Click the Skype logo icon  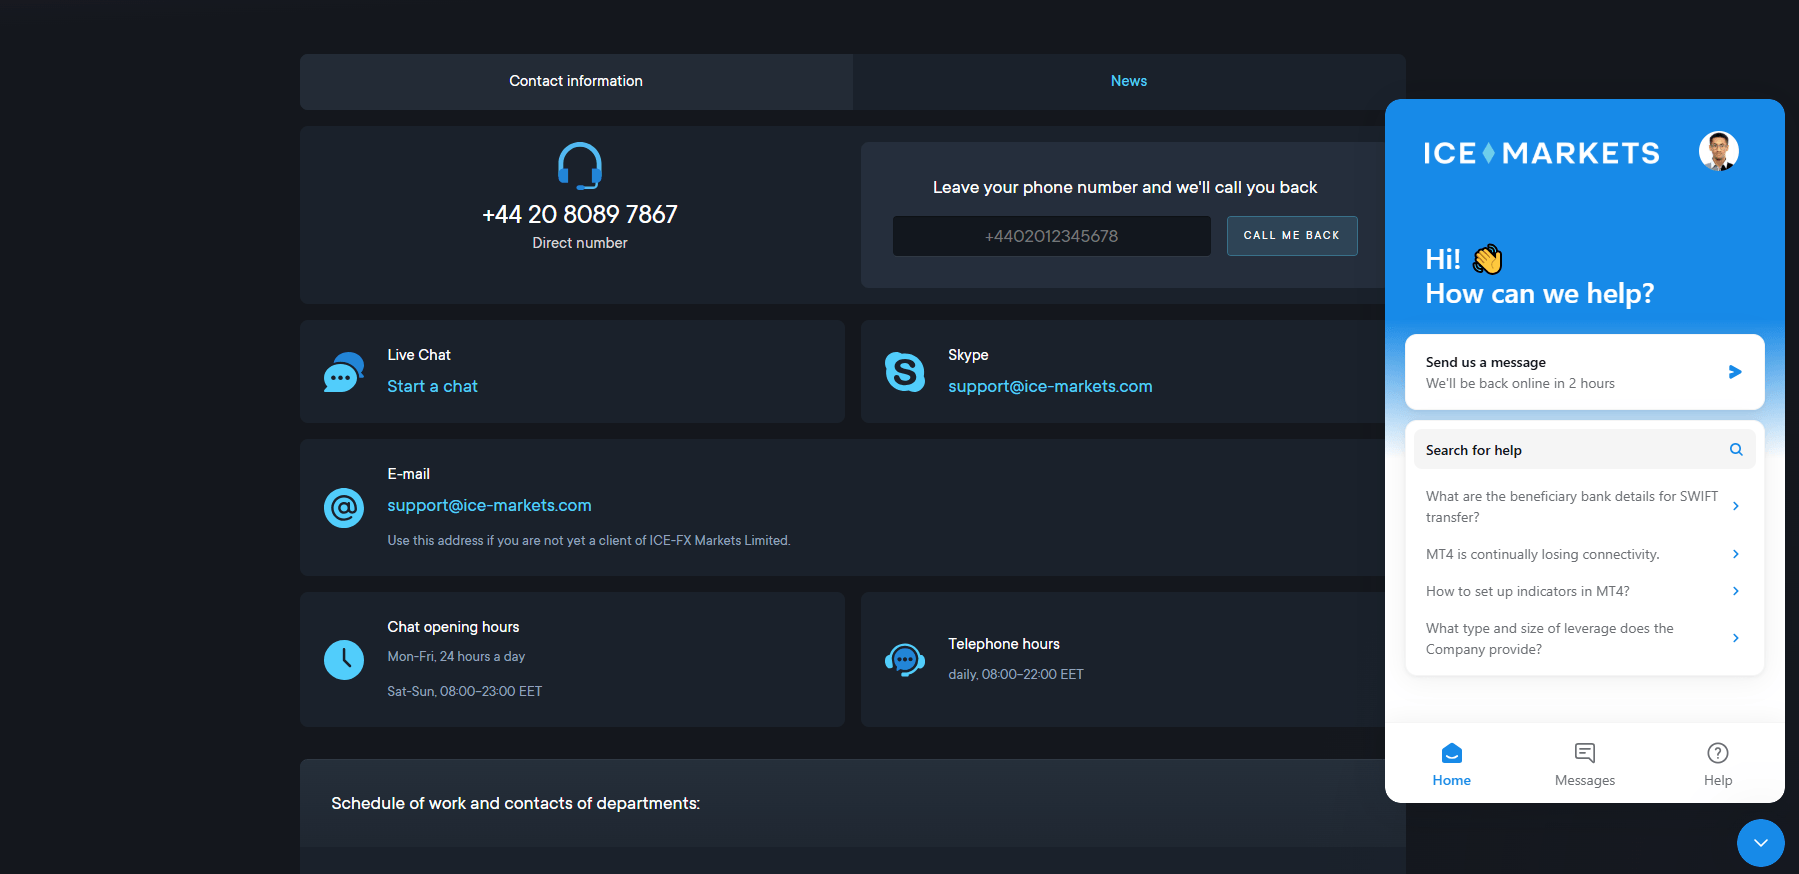coord(905,372)
